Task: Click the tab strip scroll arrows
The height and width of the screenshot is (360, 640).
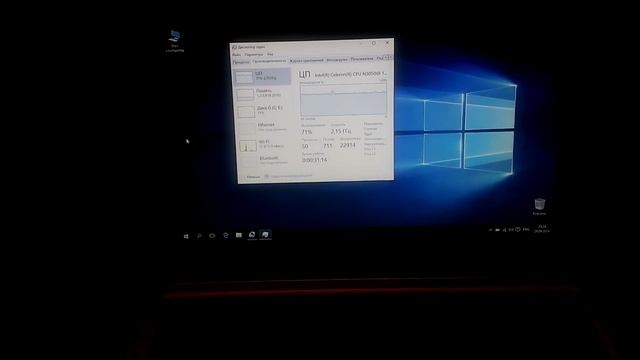Action: [388, 58]
